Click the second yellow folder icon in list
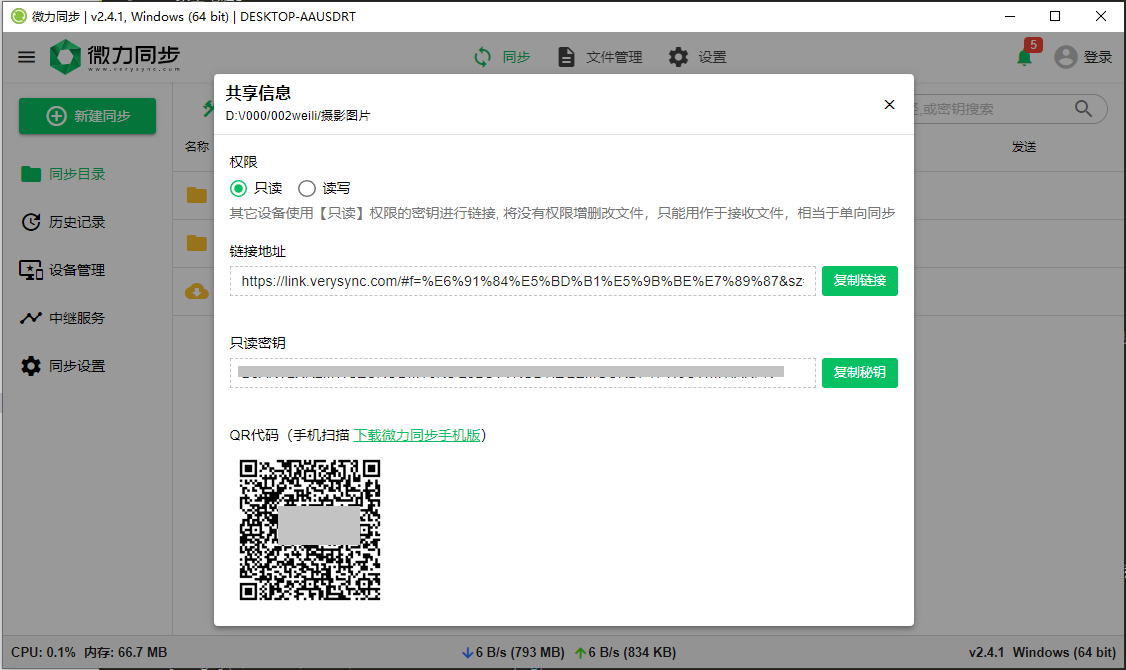Viewport: 1126px width, 670px height. coord(197,243)
